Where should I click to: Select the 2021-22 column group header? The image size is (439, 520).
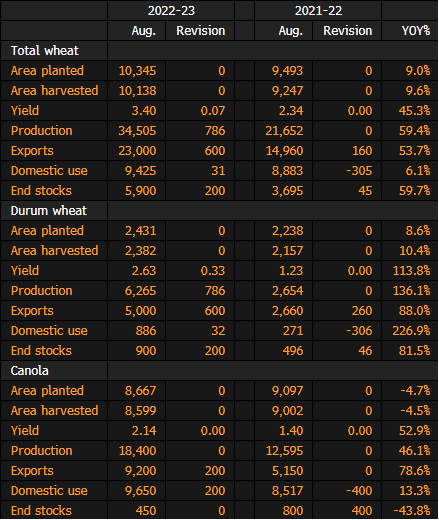pos(318,11)
